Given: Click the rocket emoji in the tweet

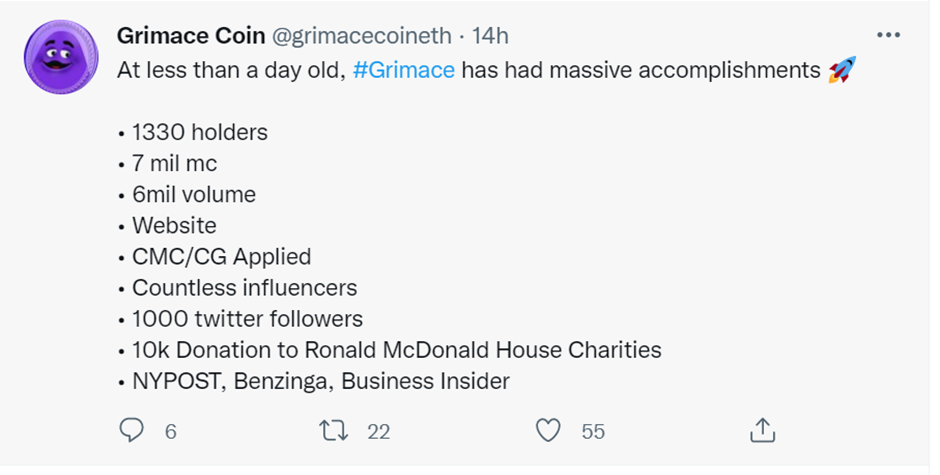Looking at the screenshot, I should click(x=842, y=70).
